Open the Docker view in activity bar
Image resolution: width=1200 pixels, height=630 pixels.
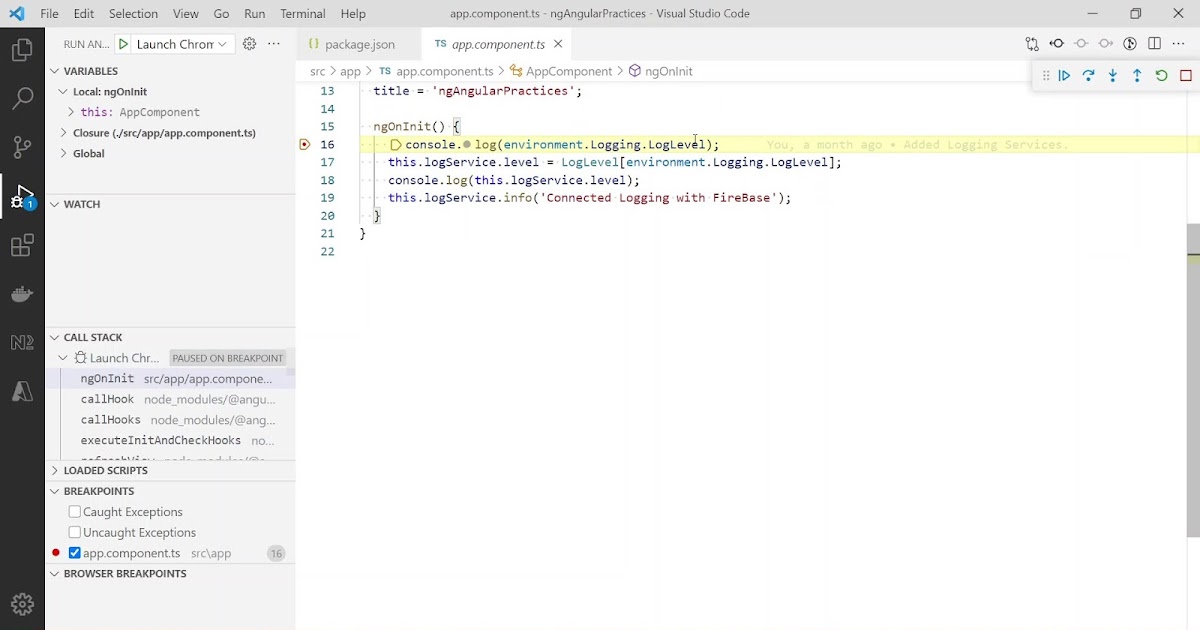coord(22,294)
